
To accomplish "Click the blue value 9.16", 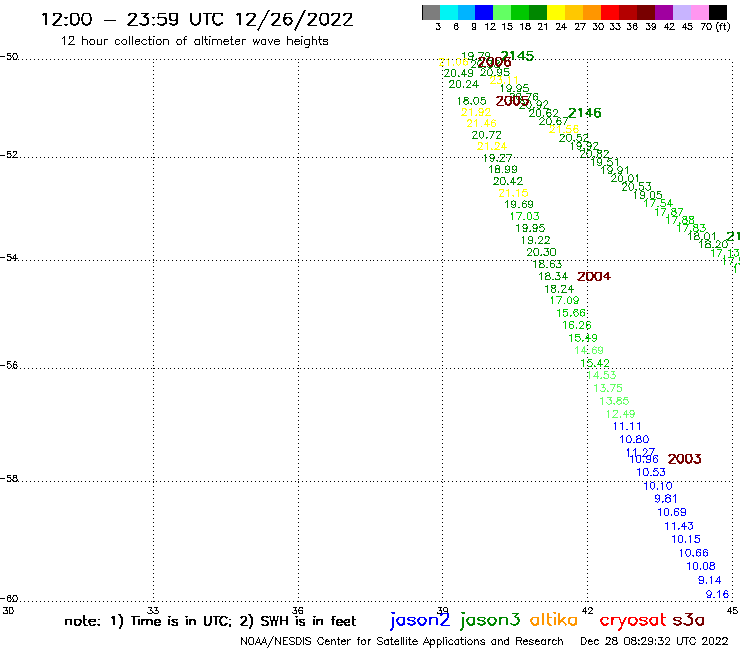I will click(x=717, y=594).
